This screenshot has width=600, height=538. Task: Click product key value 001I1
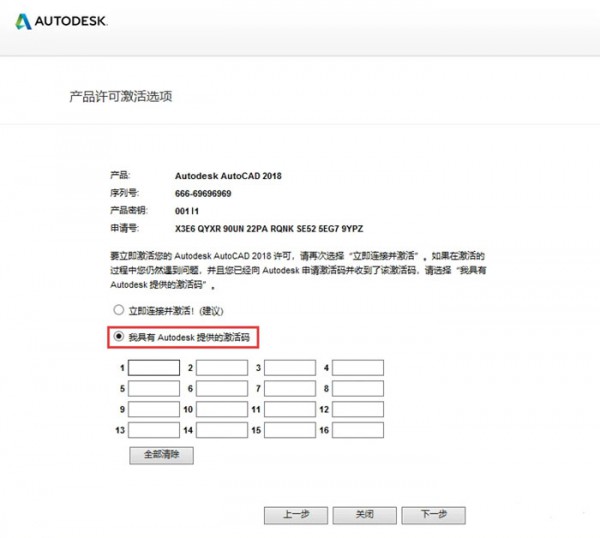click(187, 211)
